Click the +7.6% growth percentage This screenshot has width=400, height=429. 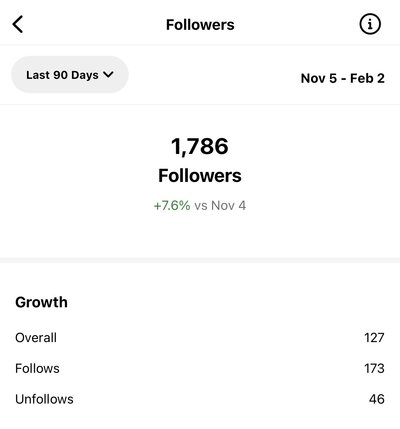172,205
